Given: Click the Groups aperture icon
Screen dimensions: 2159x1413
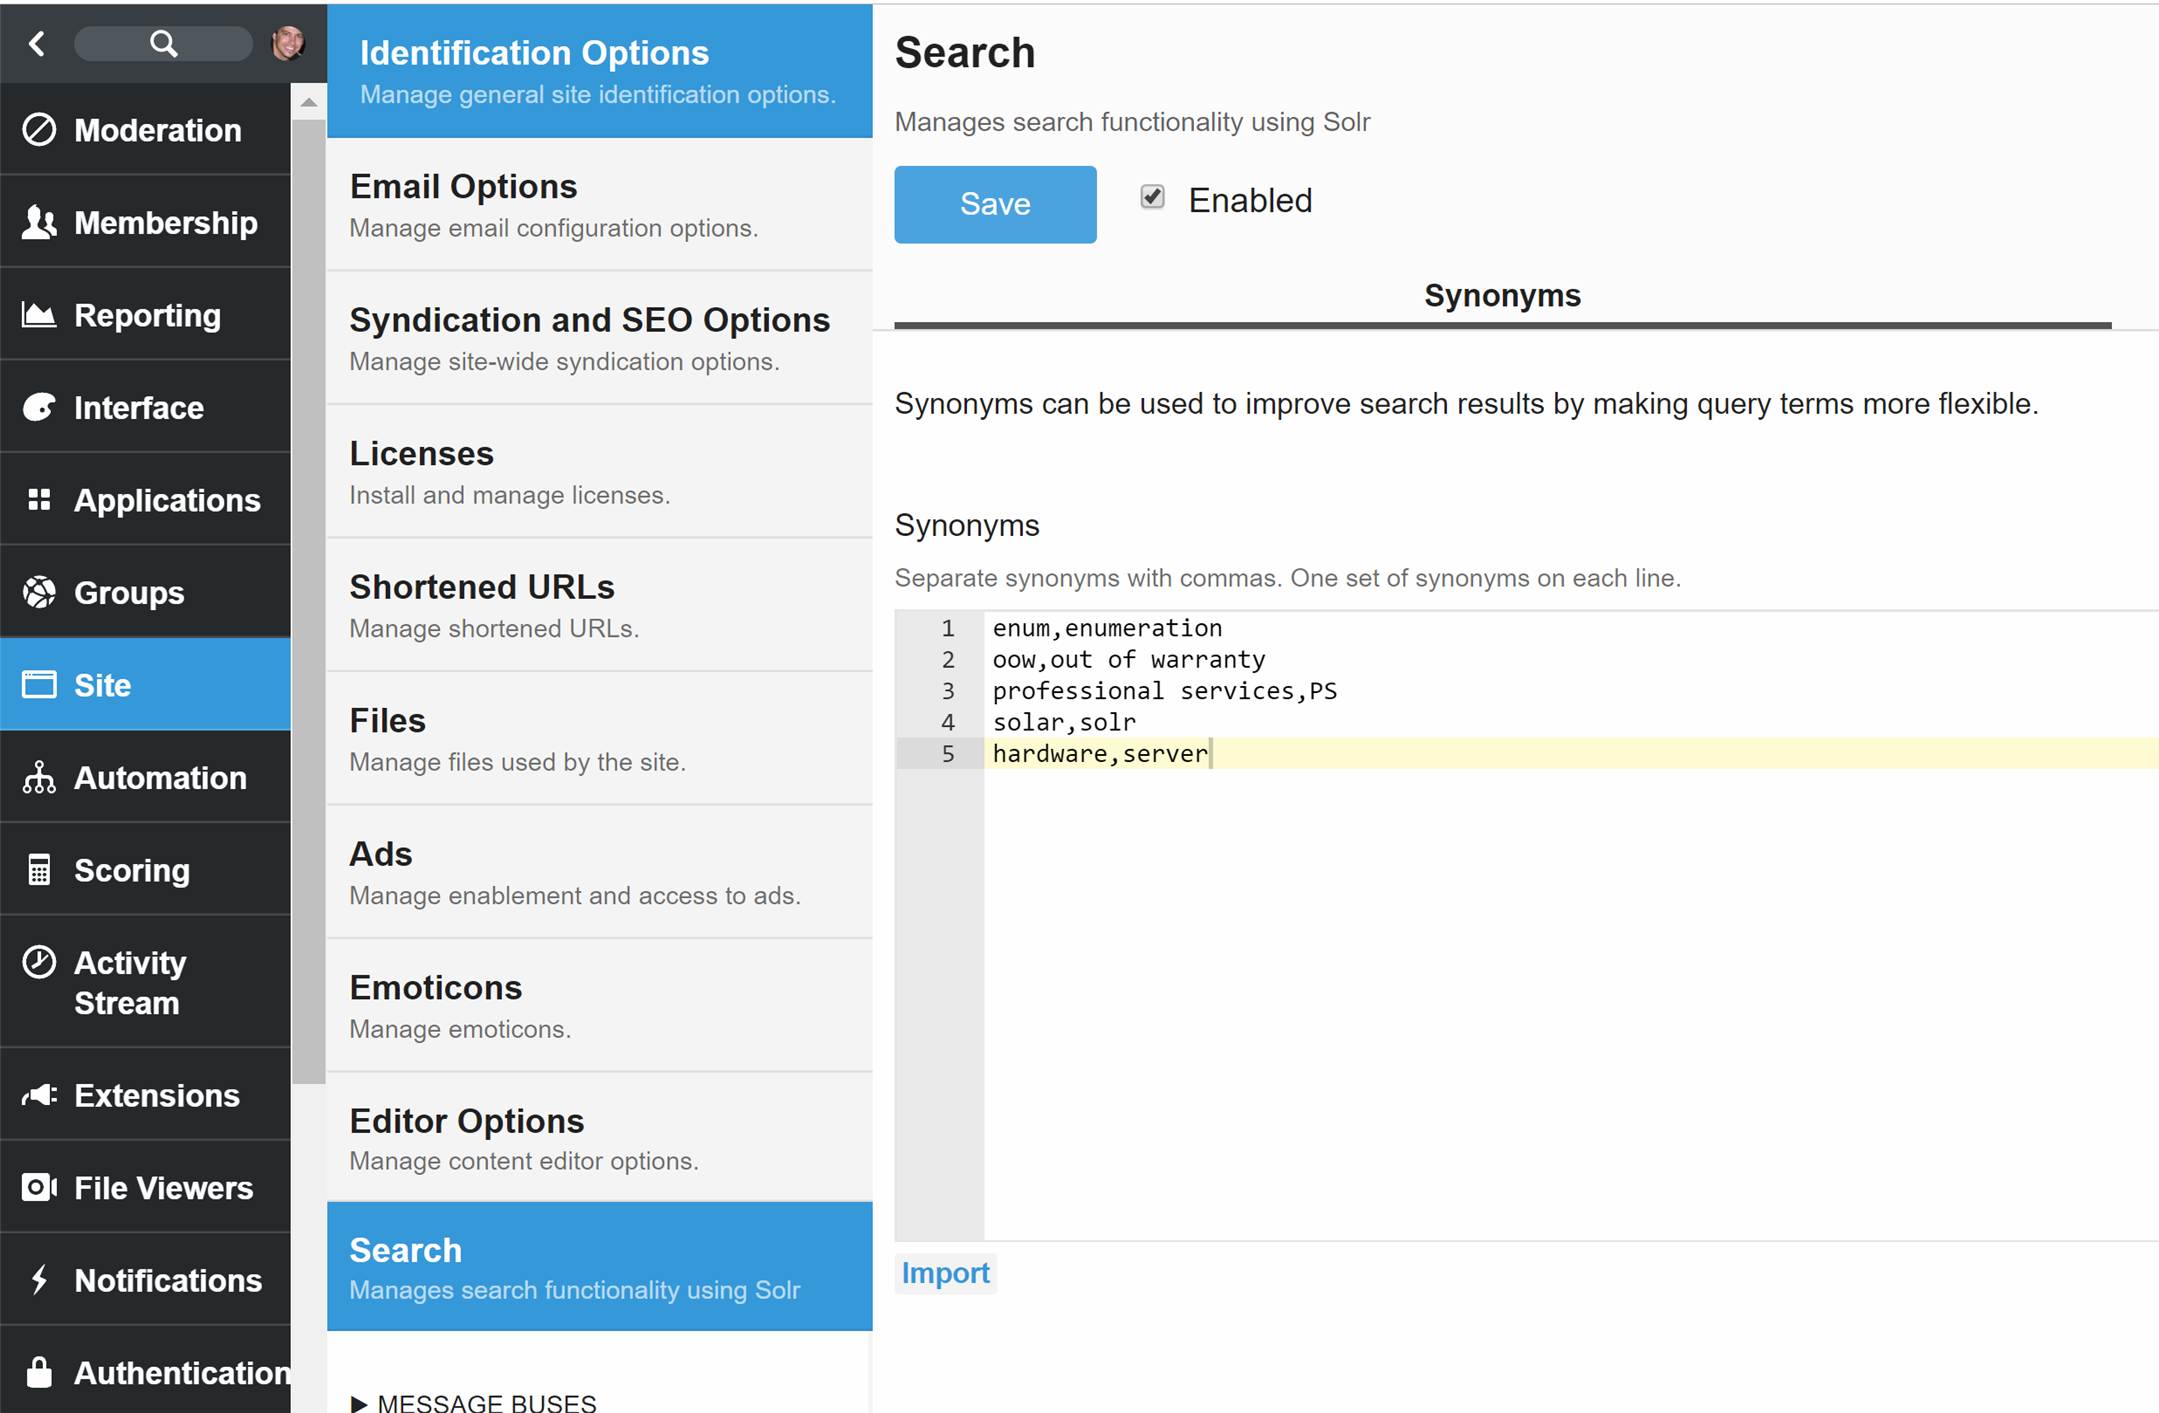Looking at the screenshot, I should [x=39, y=592].
